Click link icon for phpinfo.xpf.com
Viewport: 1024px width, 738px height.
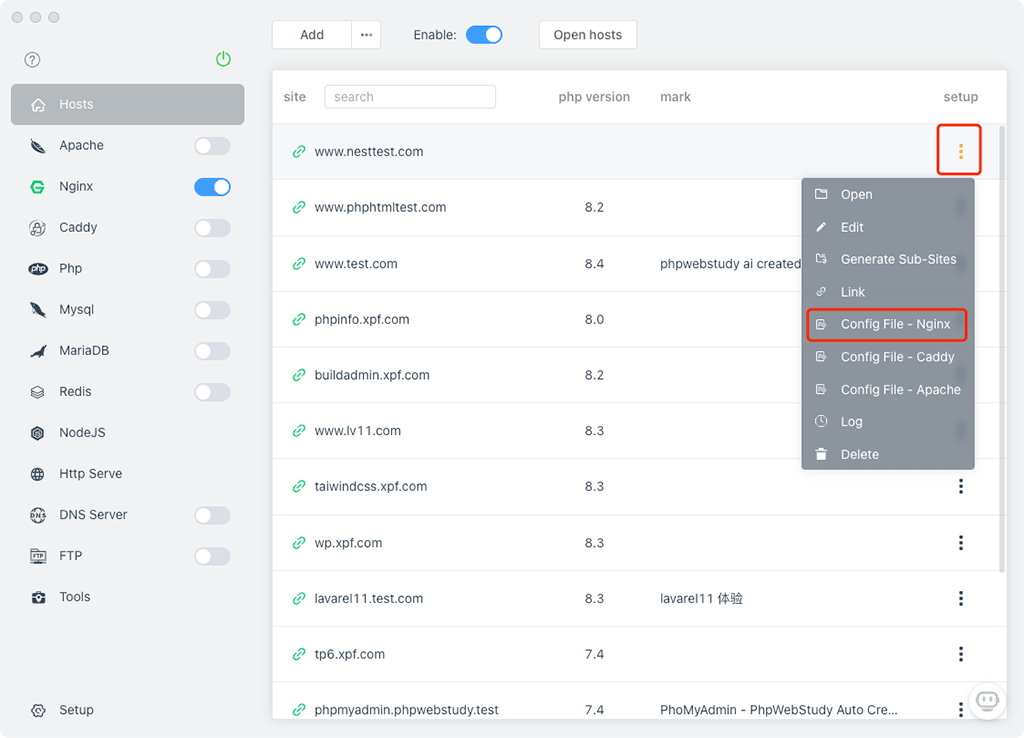tap(299, 319)
